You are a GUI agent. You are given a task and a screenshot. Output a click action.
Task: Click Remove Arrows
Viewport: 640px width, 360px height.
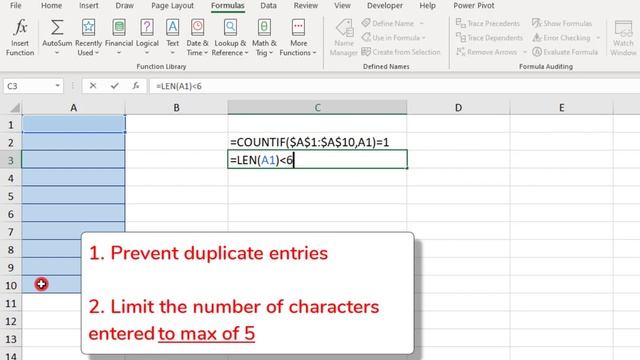pos(487,52)
